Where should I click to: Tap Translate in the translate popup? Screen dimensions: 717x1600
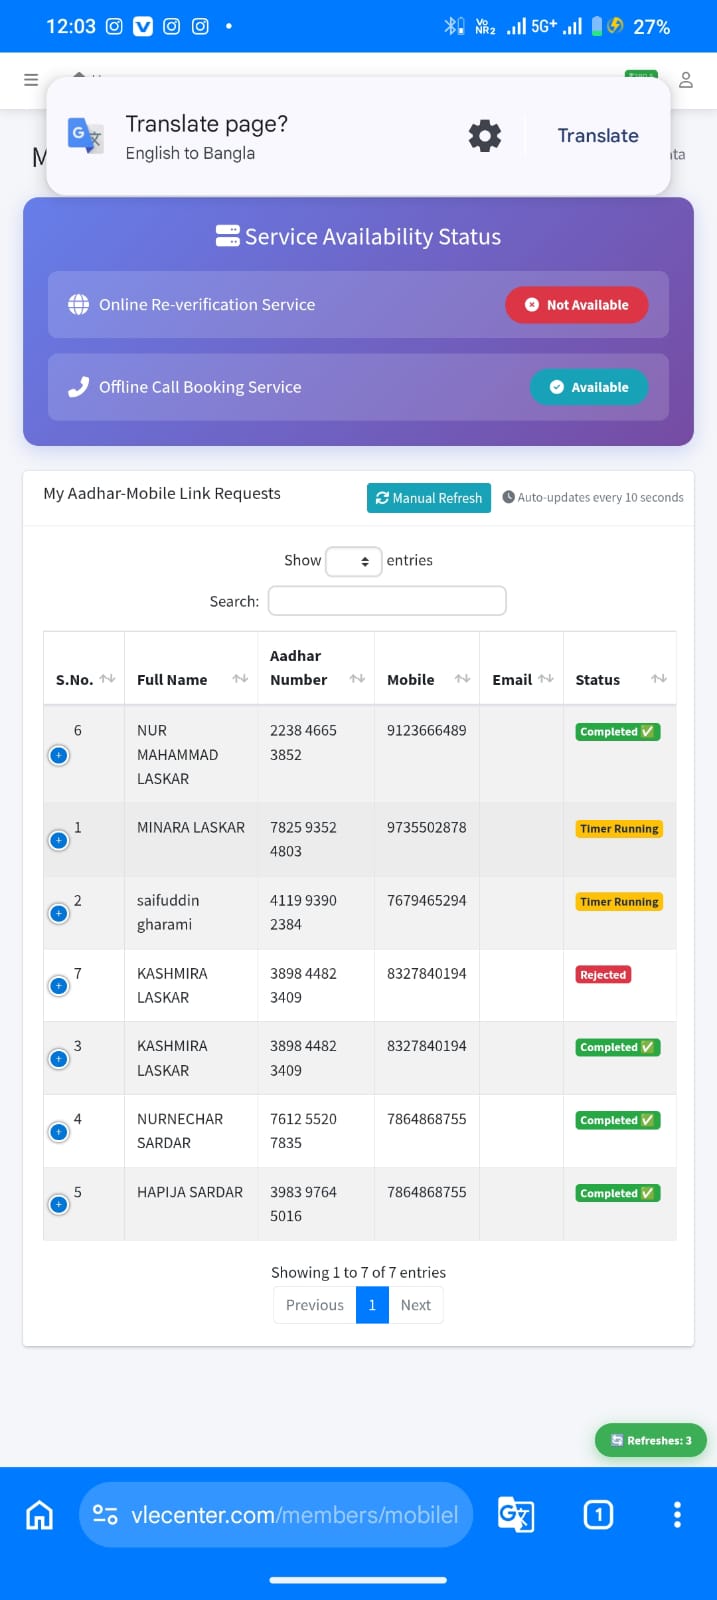(597, 136)
